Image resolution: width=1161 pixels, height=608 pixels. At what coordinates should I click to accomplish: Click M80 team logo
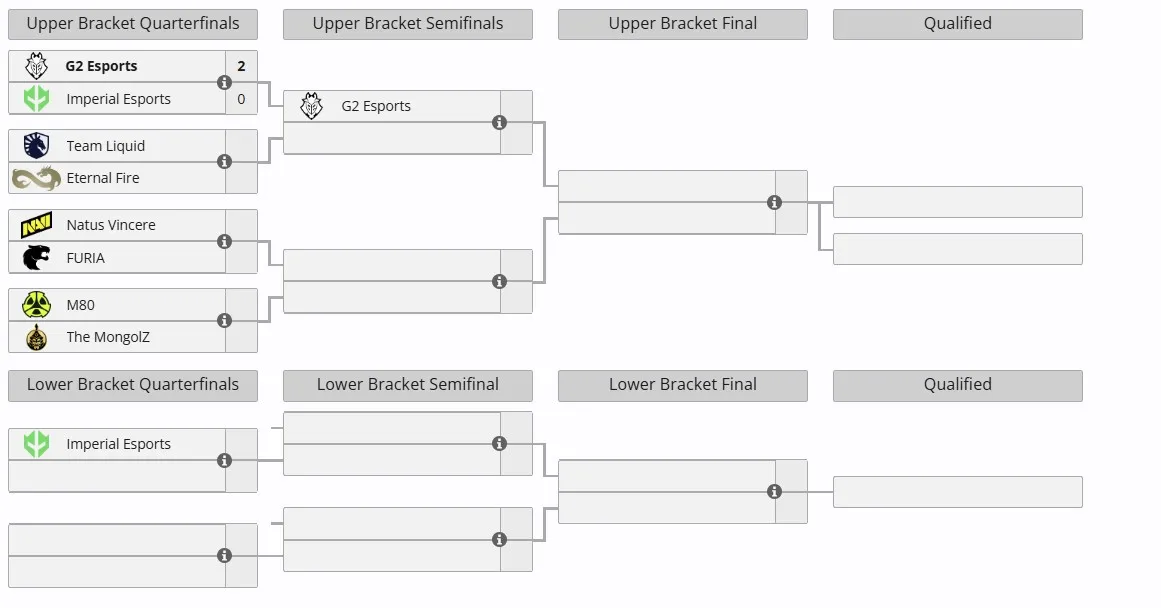pyautogui.click(x=36, y=304)
